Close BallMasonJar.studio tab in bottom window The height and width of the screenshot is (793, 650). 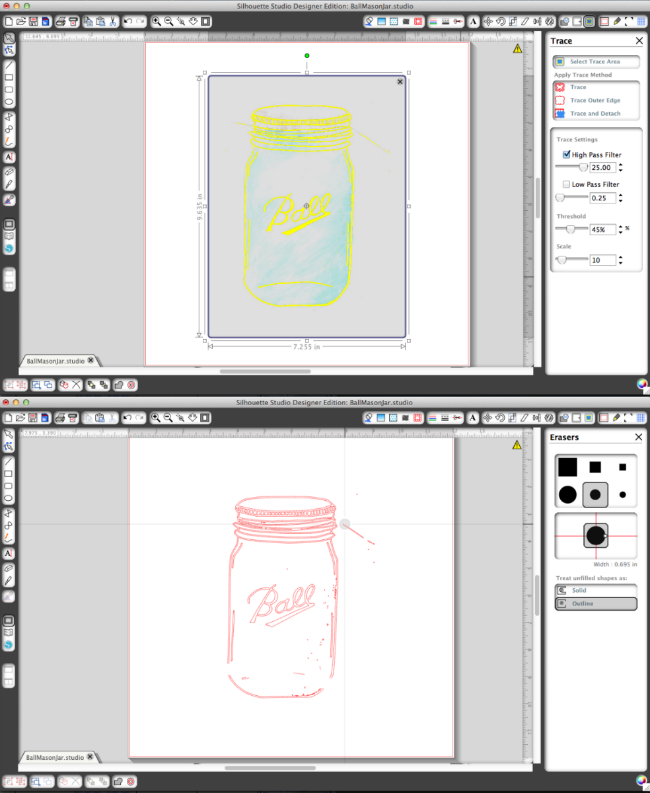coord(90,757)
